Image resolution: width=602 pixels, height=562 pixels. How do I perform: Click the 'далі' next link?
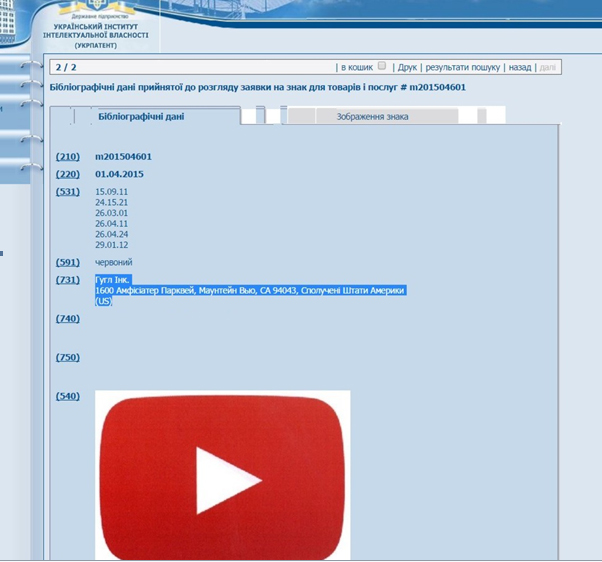pyautogui.click(x=548, y=67)
